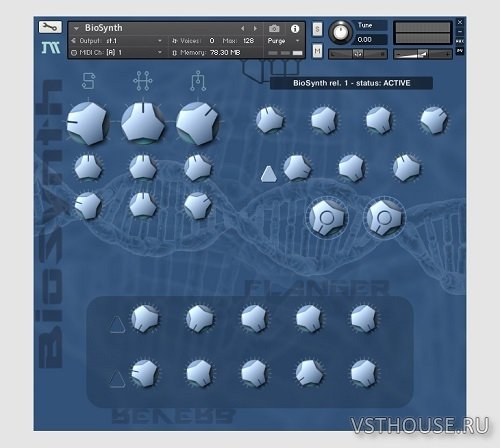Solo the instrument with the S button
Image resolution: width=500 pixels, height=448 pixels.
click(x=317, y=29)
